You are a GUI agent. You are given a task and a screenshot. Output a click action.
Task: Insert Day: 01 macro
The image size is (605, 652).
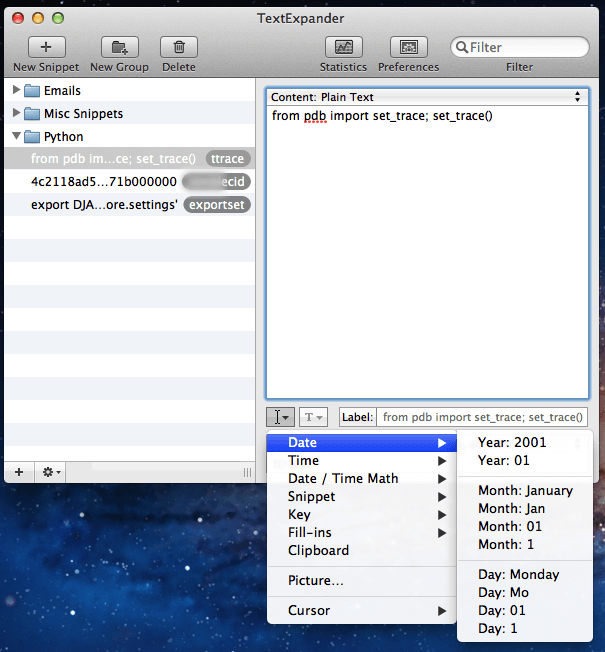tap(525, 610)
